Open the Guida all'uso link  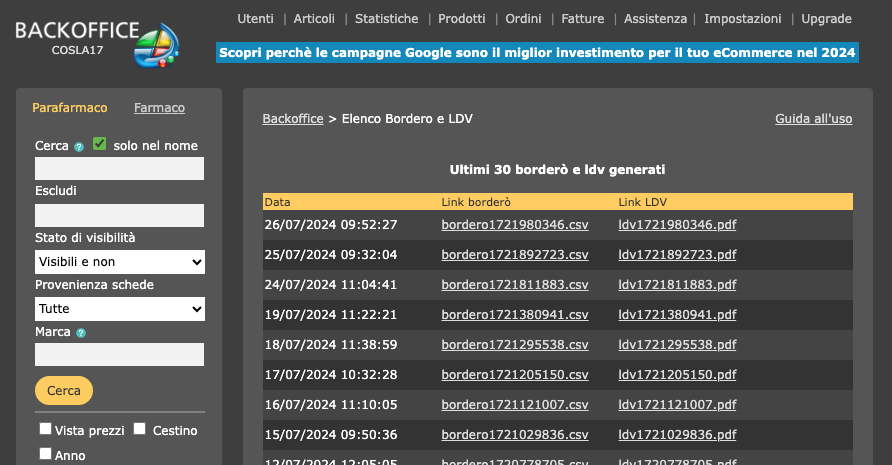point(813,119)
